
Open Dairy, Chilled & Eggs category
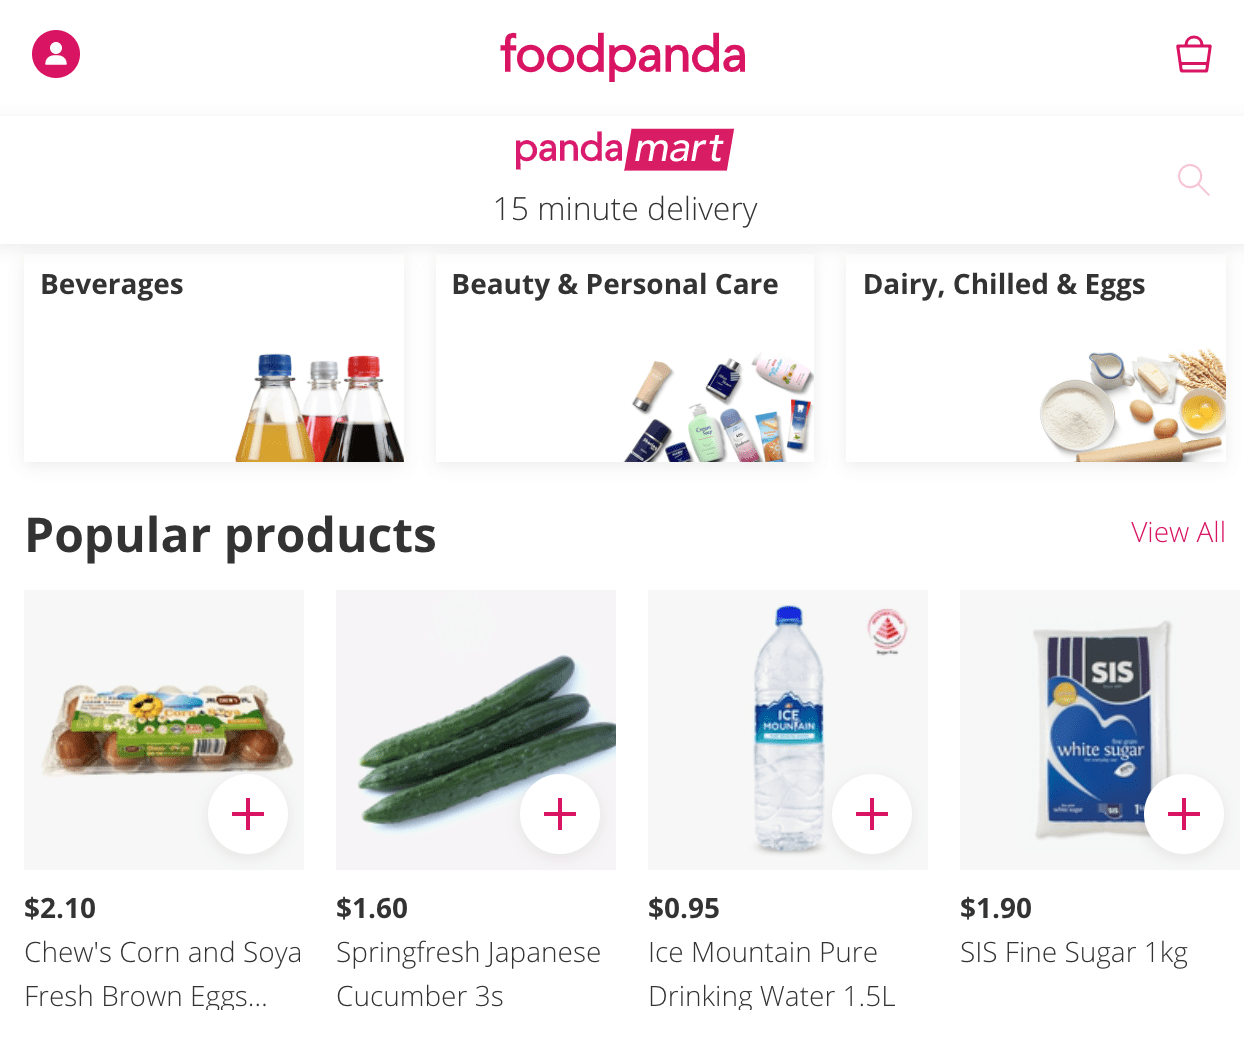(1036, 358)
